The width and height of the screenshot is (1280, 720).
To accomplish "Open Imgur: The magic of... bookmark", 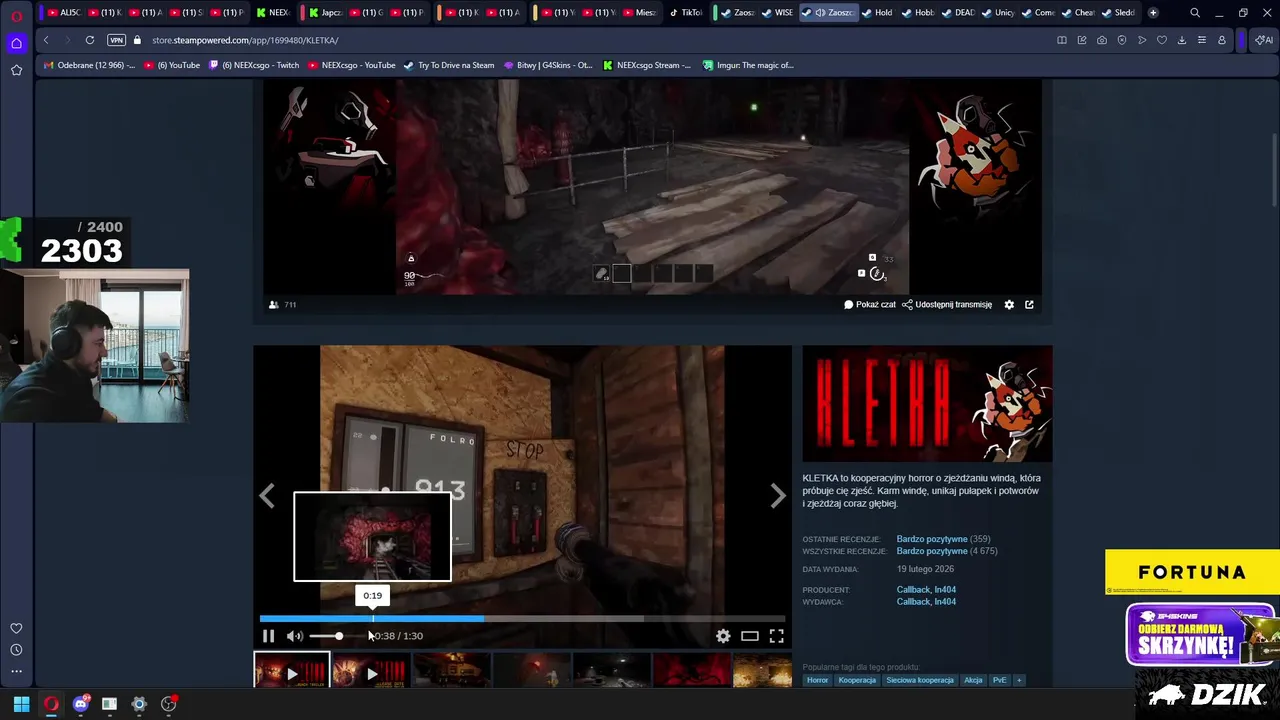I will click(748, 65).
